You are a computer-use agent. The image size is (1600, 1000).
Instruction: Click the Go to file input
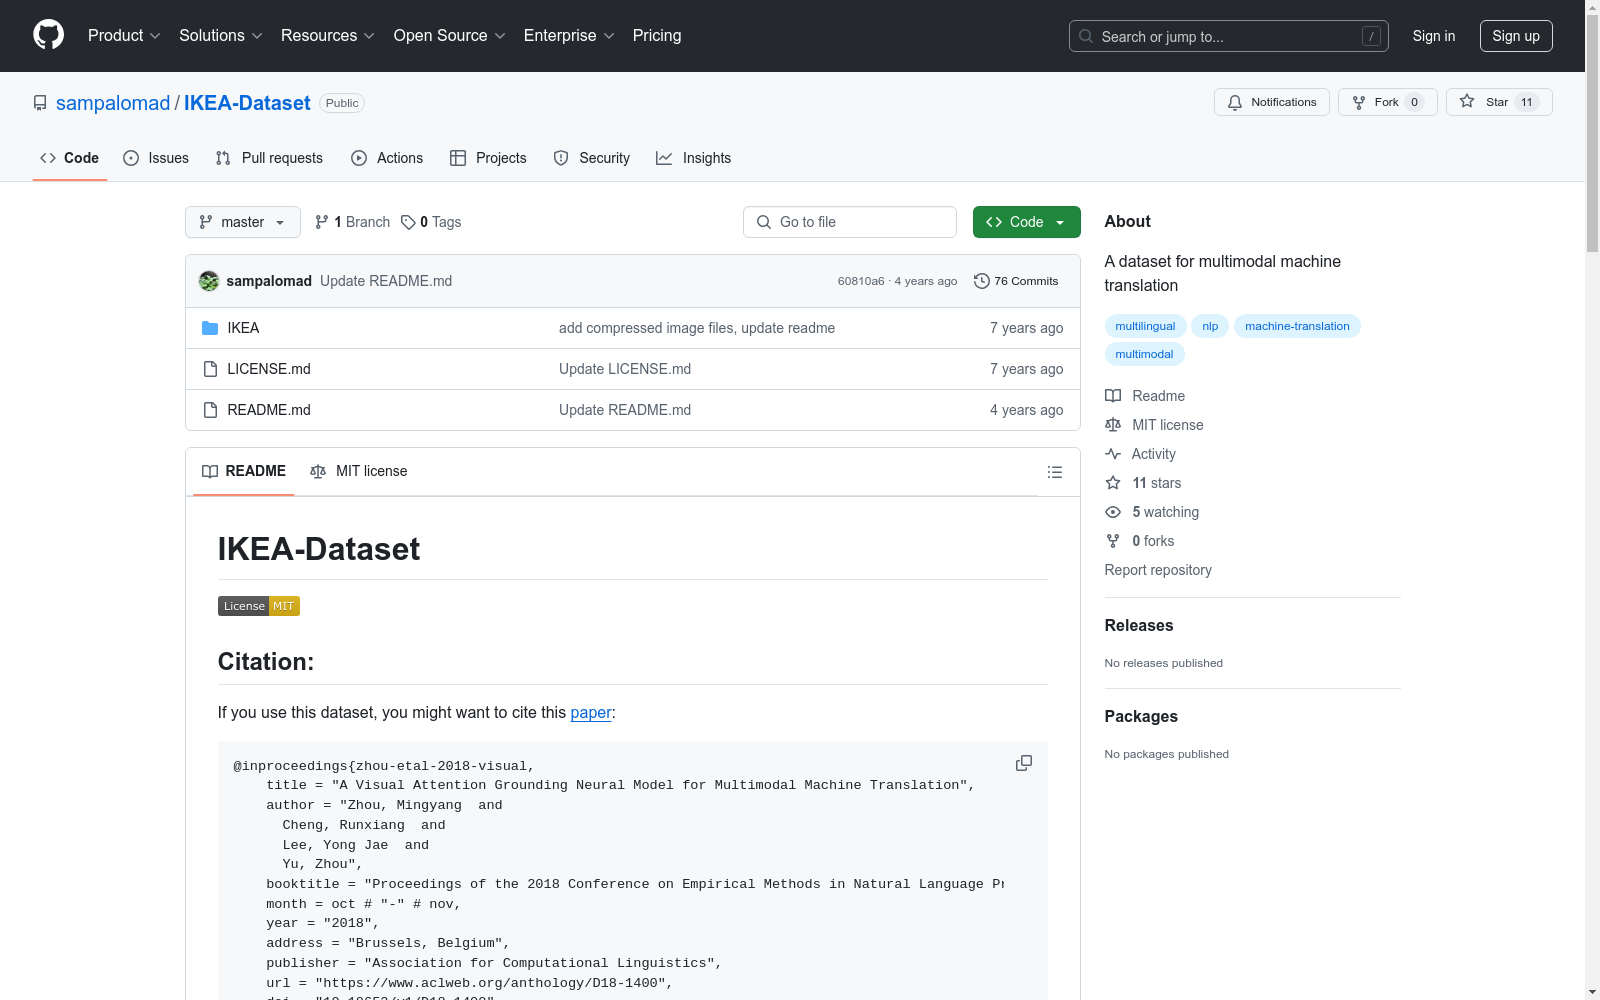pyautogui.click(x=850, y=222)
